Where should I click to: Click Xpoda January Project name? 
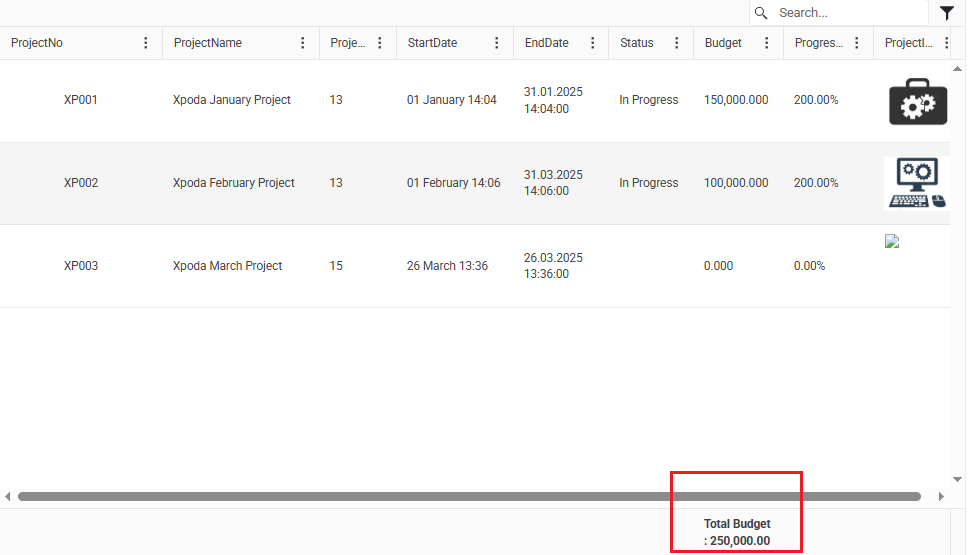(232, 100)
